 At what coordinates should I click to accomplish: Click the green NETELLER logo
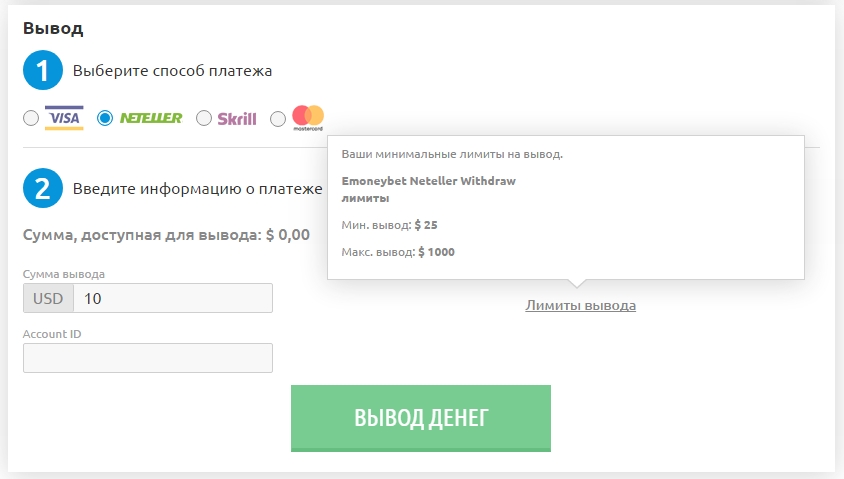point(151,118)
